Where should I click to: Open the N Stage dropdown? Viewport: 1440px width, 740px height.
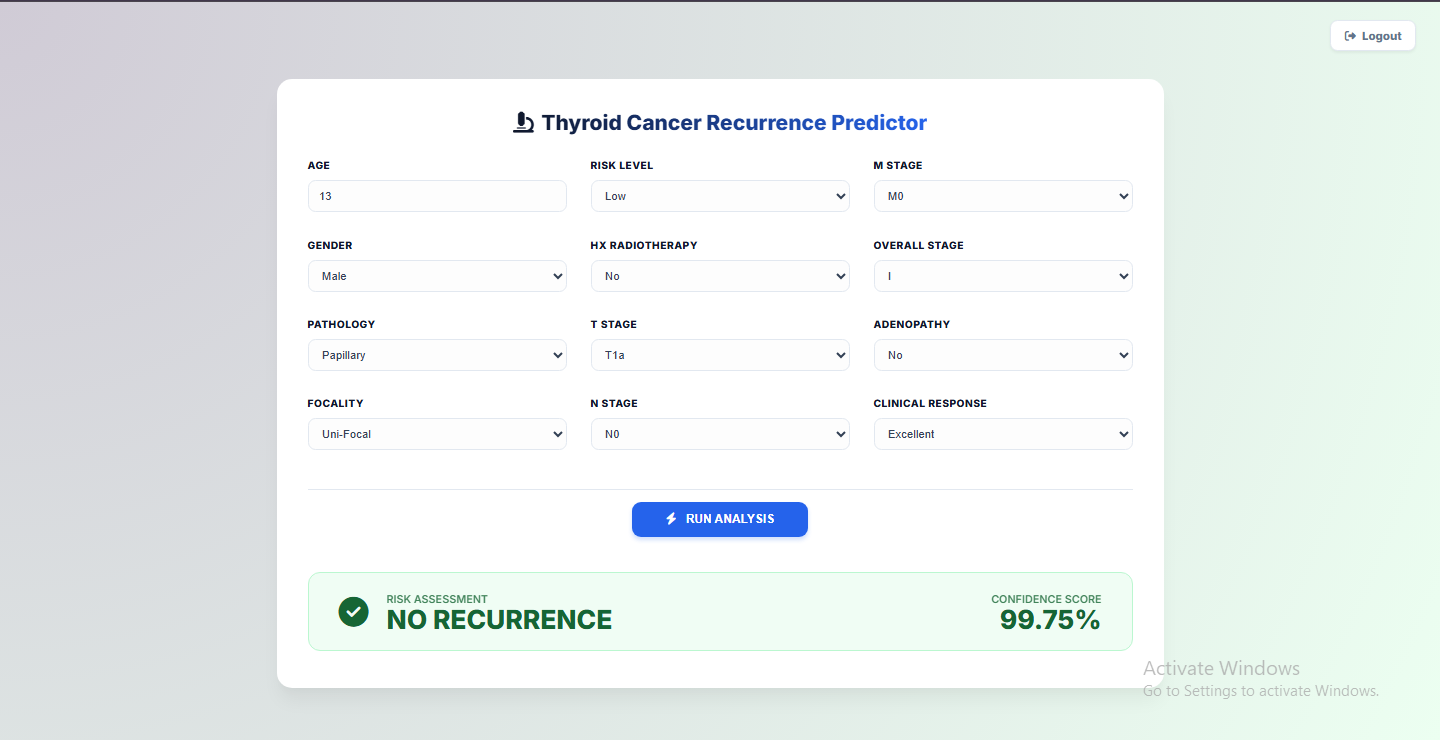pos(720,434)
